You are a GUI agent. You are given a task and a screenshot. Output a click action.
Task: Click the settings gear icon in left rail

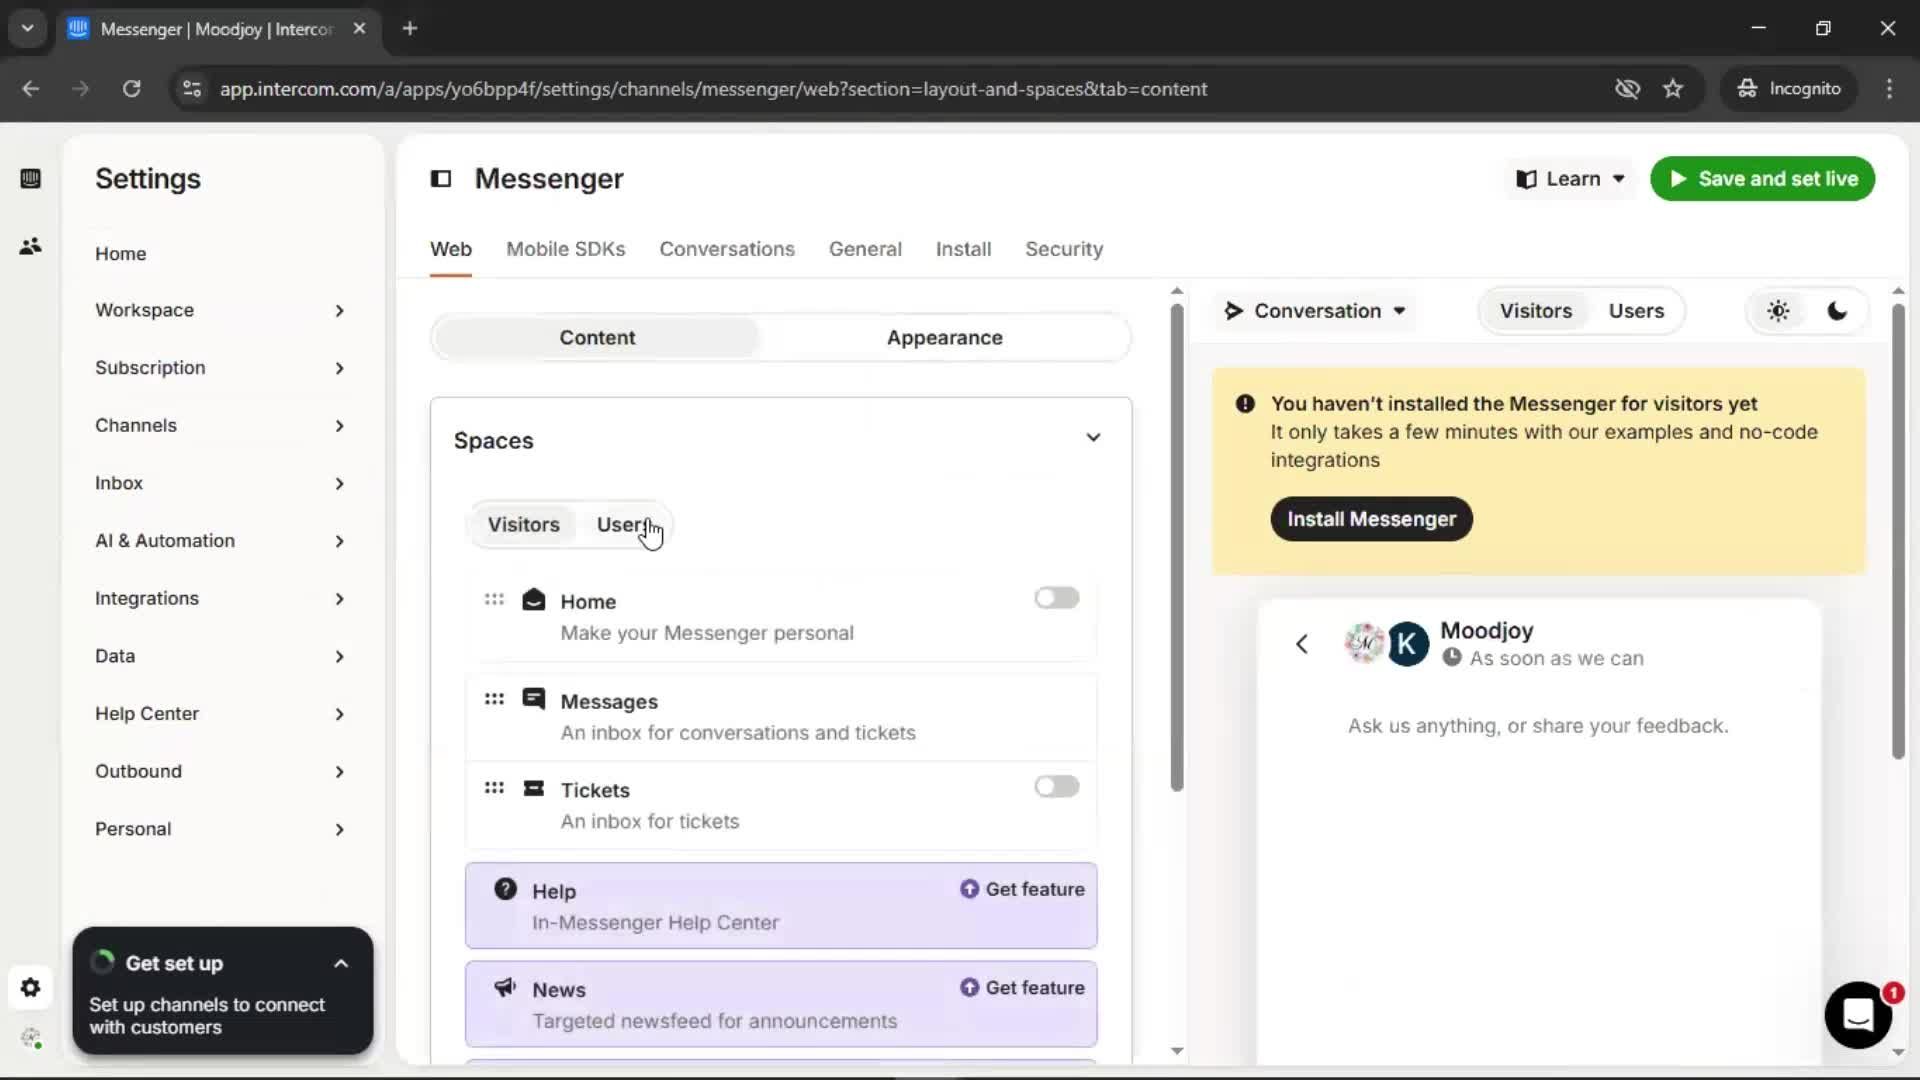click(x=30, y=988)
